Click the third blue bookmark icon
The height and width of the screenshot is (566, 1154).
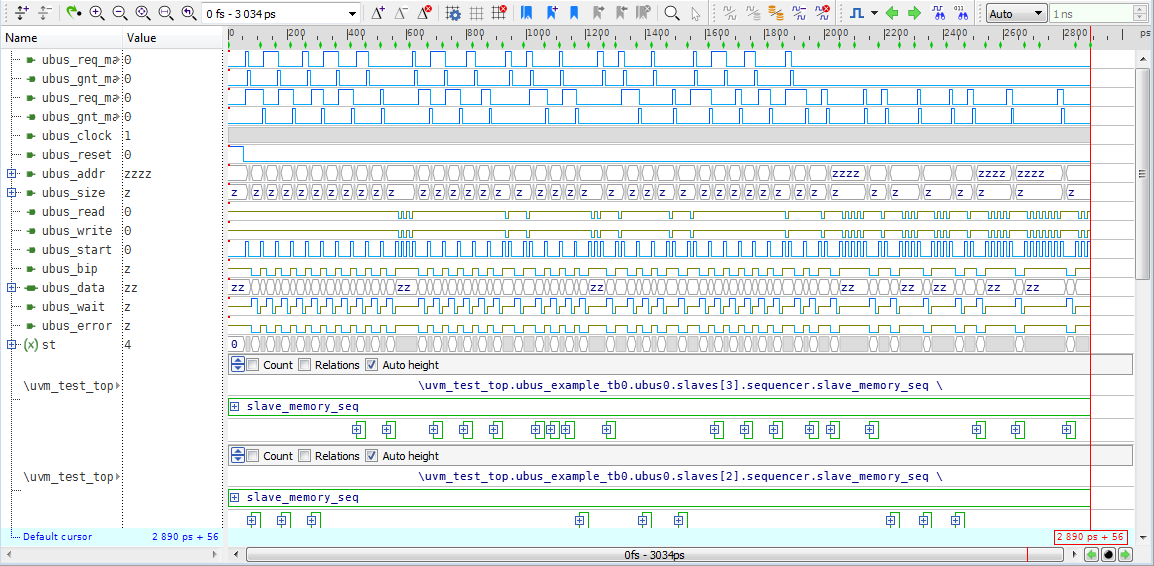tap(575, 13)
